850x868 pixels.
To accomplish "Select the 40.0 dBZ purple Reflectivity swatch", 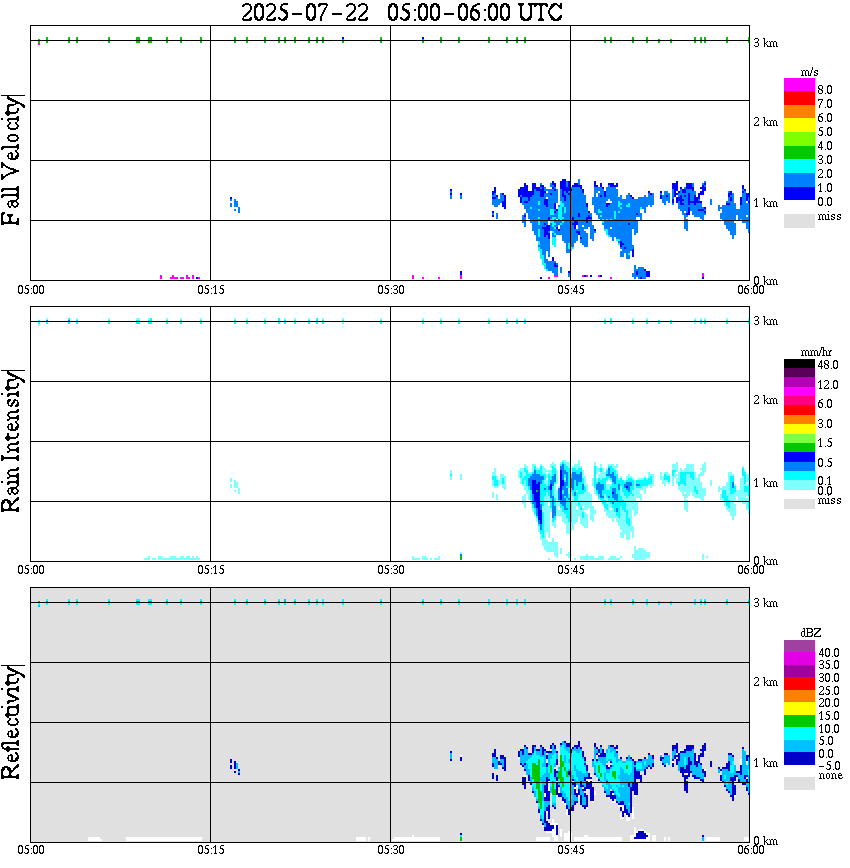I will 799,646.
